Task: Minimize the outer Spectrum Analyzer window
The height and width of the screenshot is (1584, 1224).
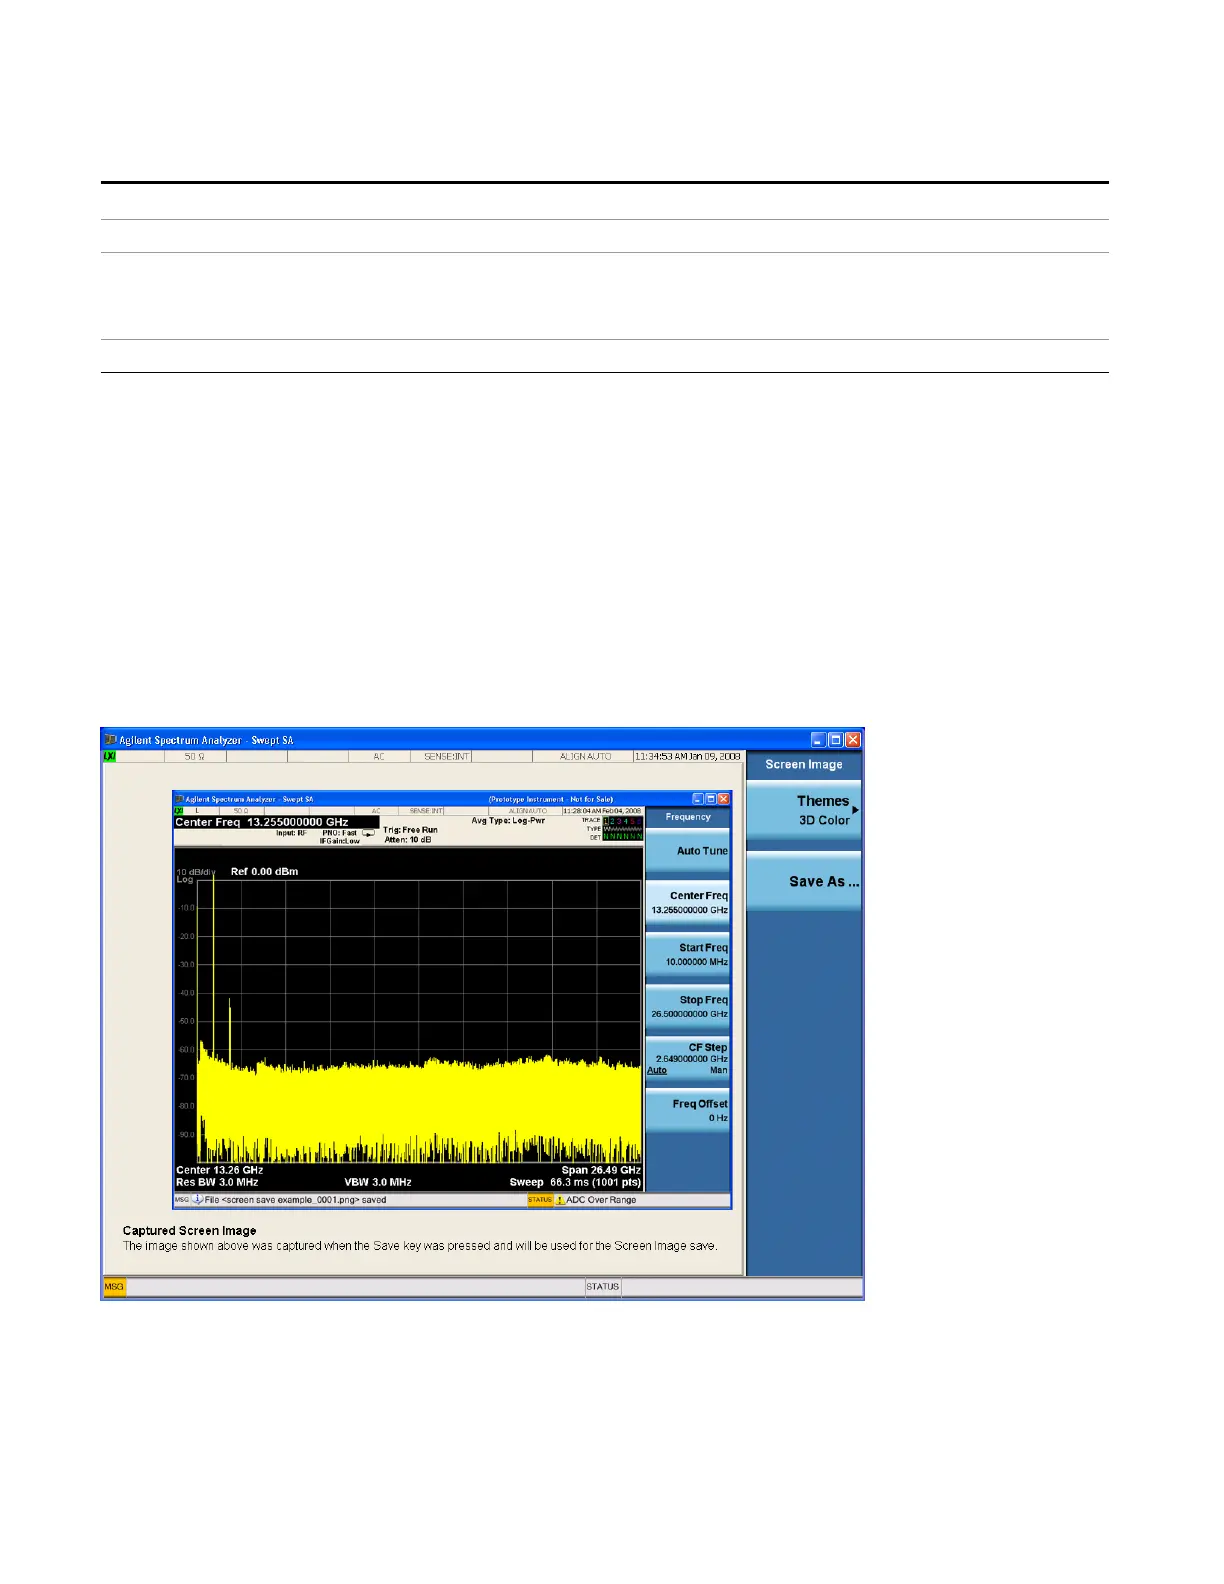Action: [x=818, y=740]
